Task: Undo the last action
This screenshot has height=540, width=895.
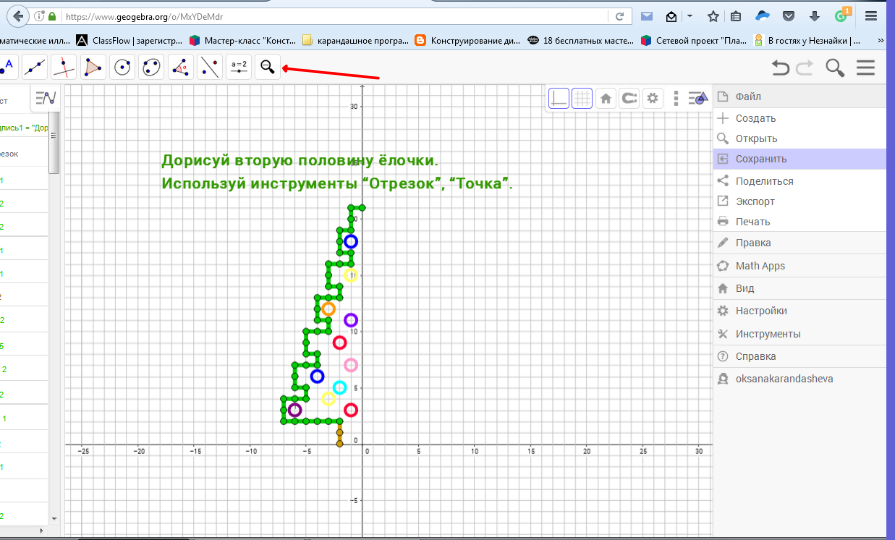Action: click(780, 68)
